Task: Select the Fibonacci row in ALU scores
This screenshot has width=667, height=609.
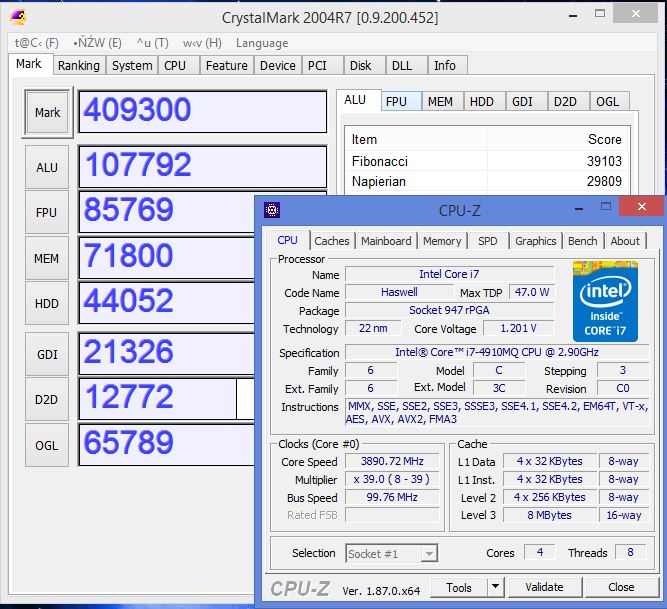Action: click(x=487, y=161)
